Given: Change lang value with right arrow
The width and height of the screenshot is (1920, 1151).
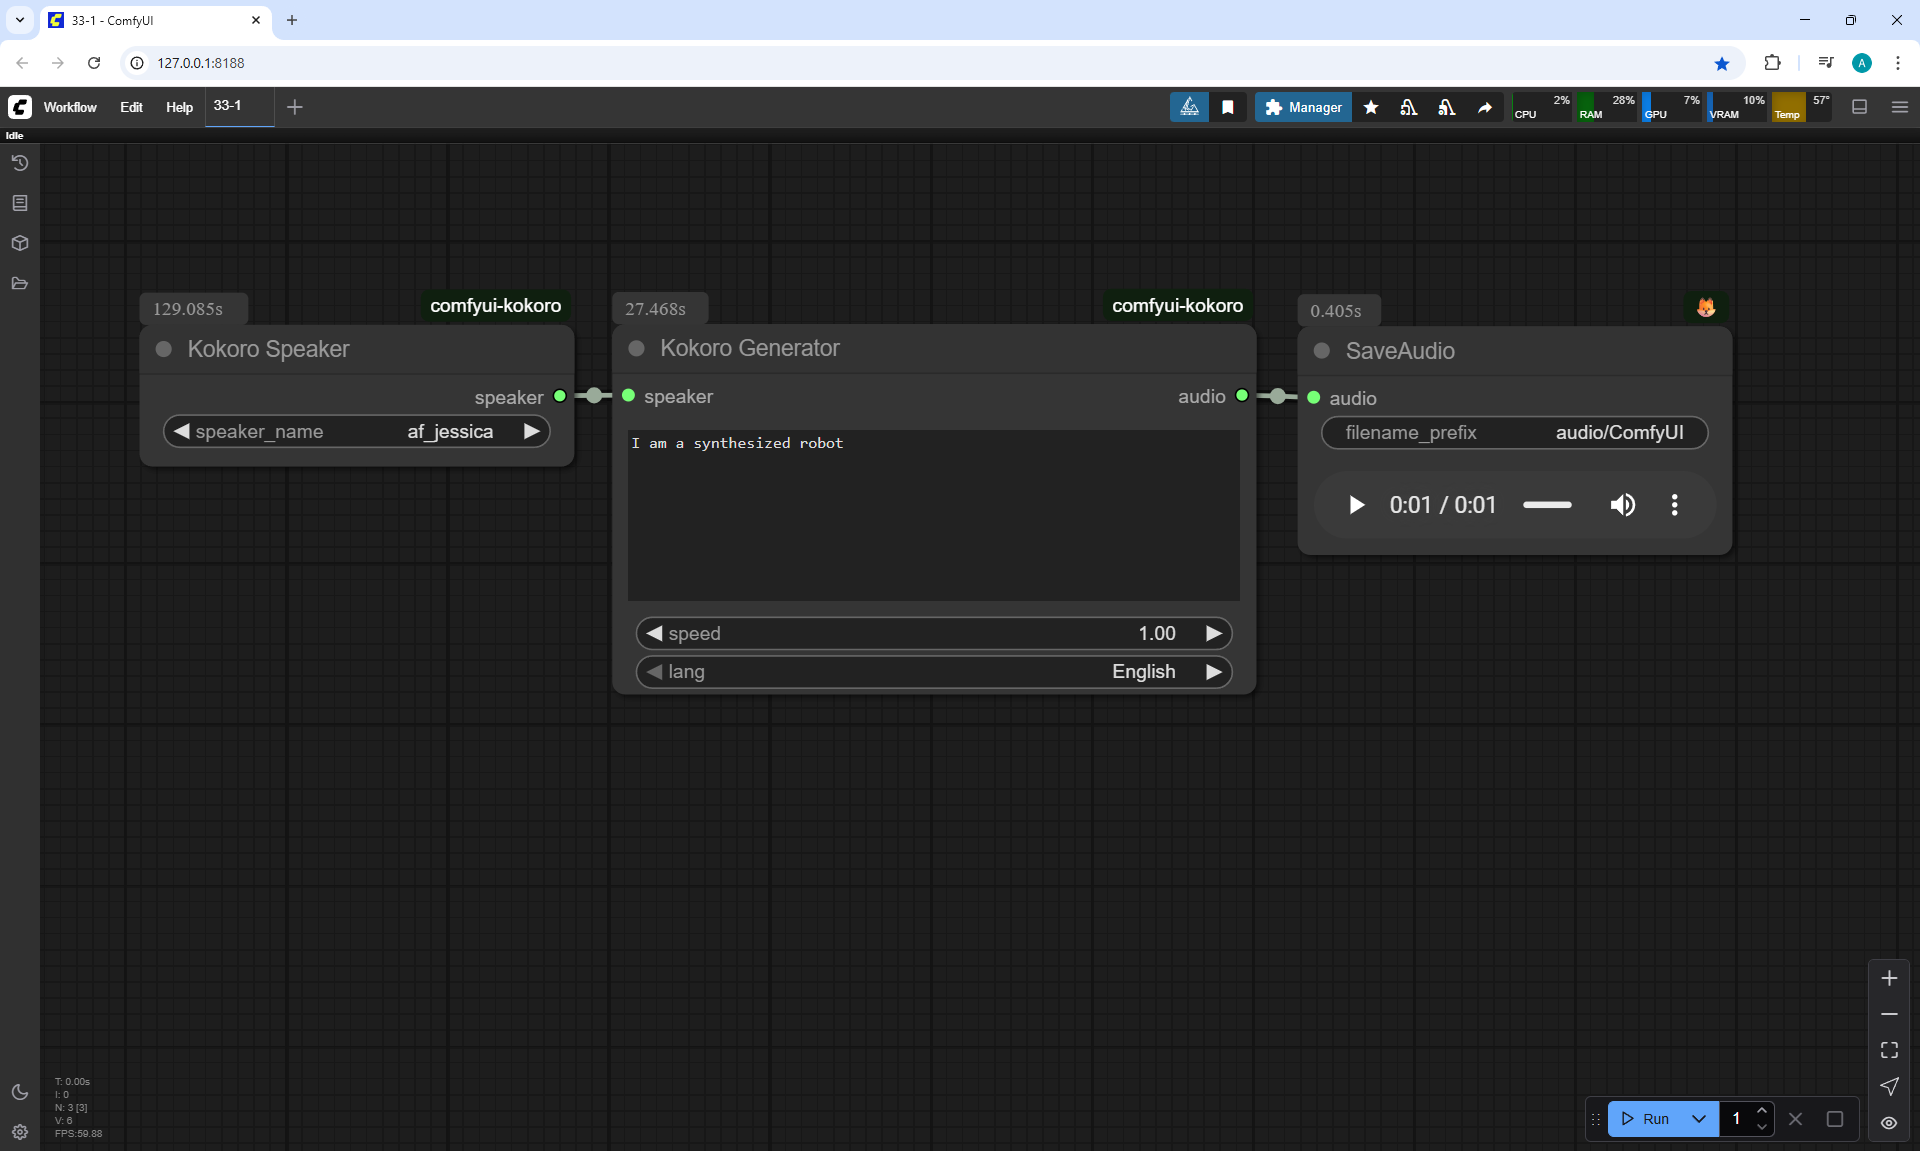Looking at the screenshot, I should click(x=1214, y=672).
